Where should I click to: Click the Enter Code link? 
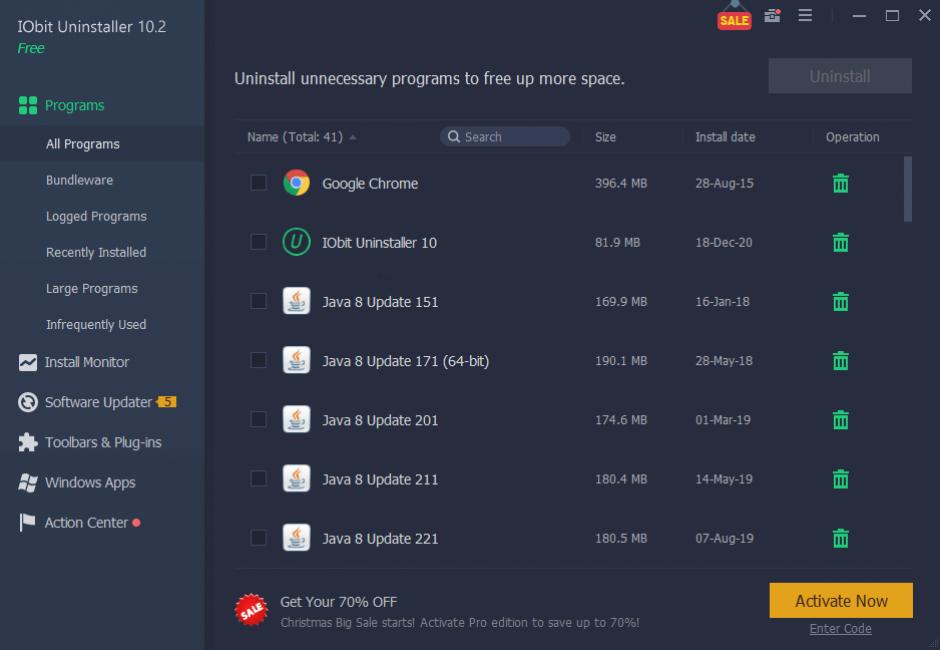840,628
